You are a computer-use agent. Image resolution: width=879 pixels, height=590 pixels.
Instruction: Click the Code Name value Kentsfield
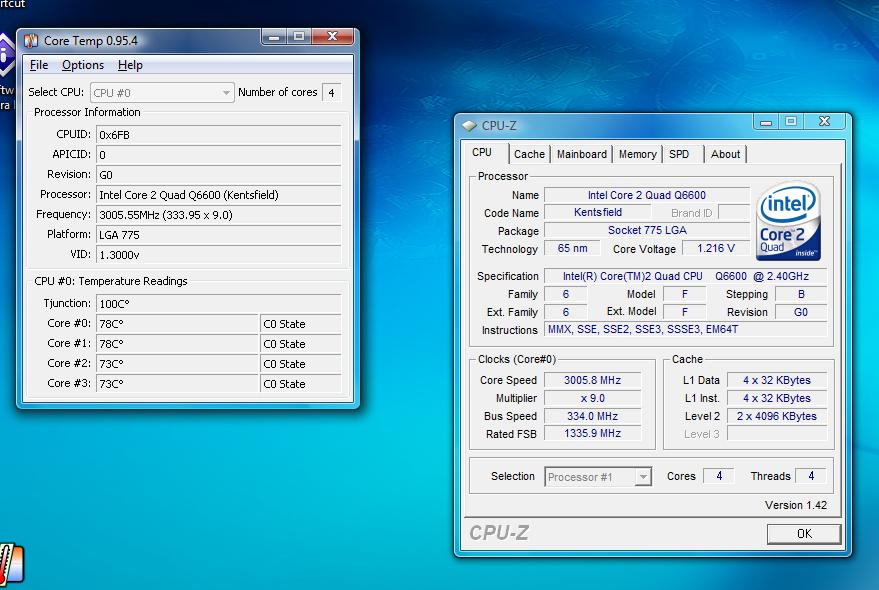(598, 213)
